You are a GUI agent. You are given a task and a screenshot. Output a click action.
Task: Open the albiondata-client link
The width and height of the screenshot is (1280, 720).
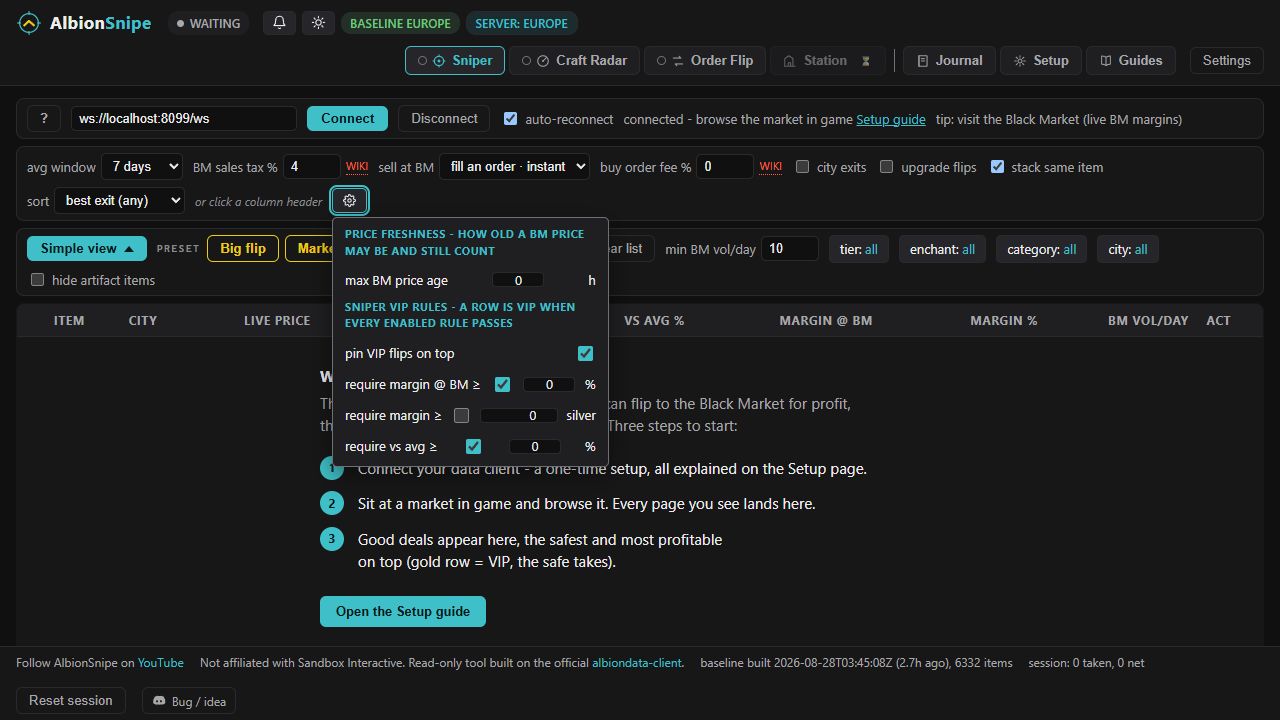(x=637, y=663)
